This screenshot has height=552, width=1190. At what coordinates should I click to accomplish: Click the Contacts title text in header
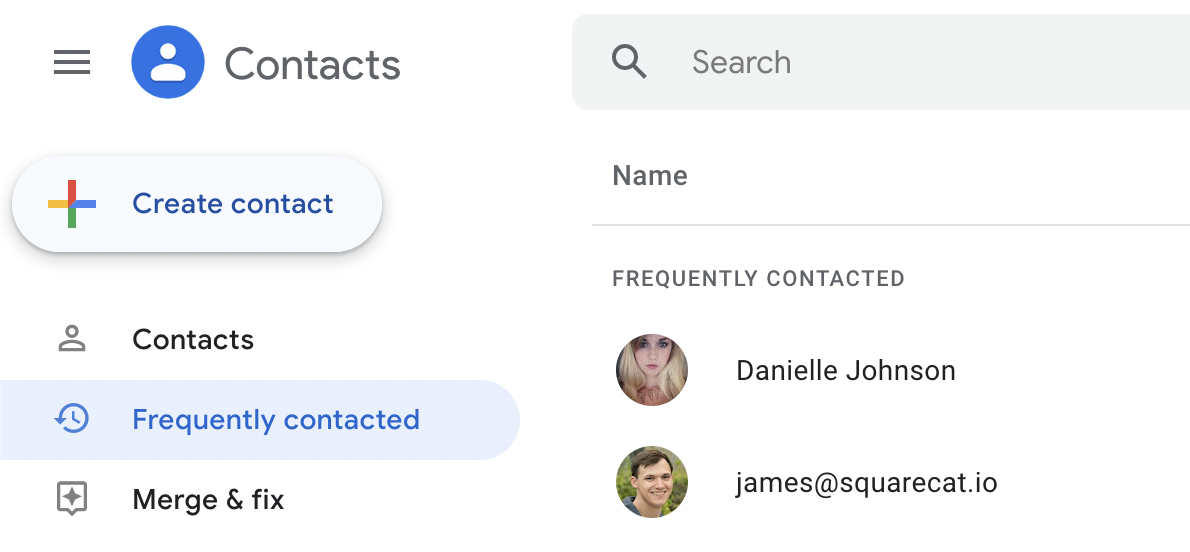pos(312,65)
